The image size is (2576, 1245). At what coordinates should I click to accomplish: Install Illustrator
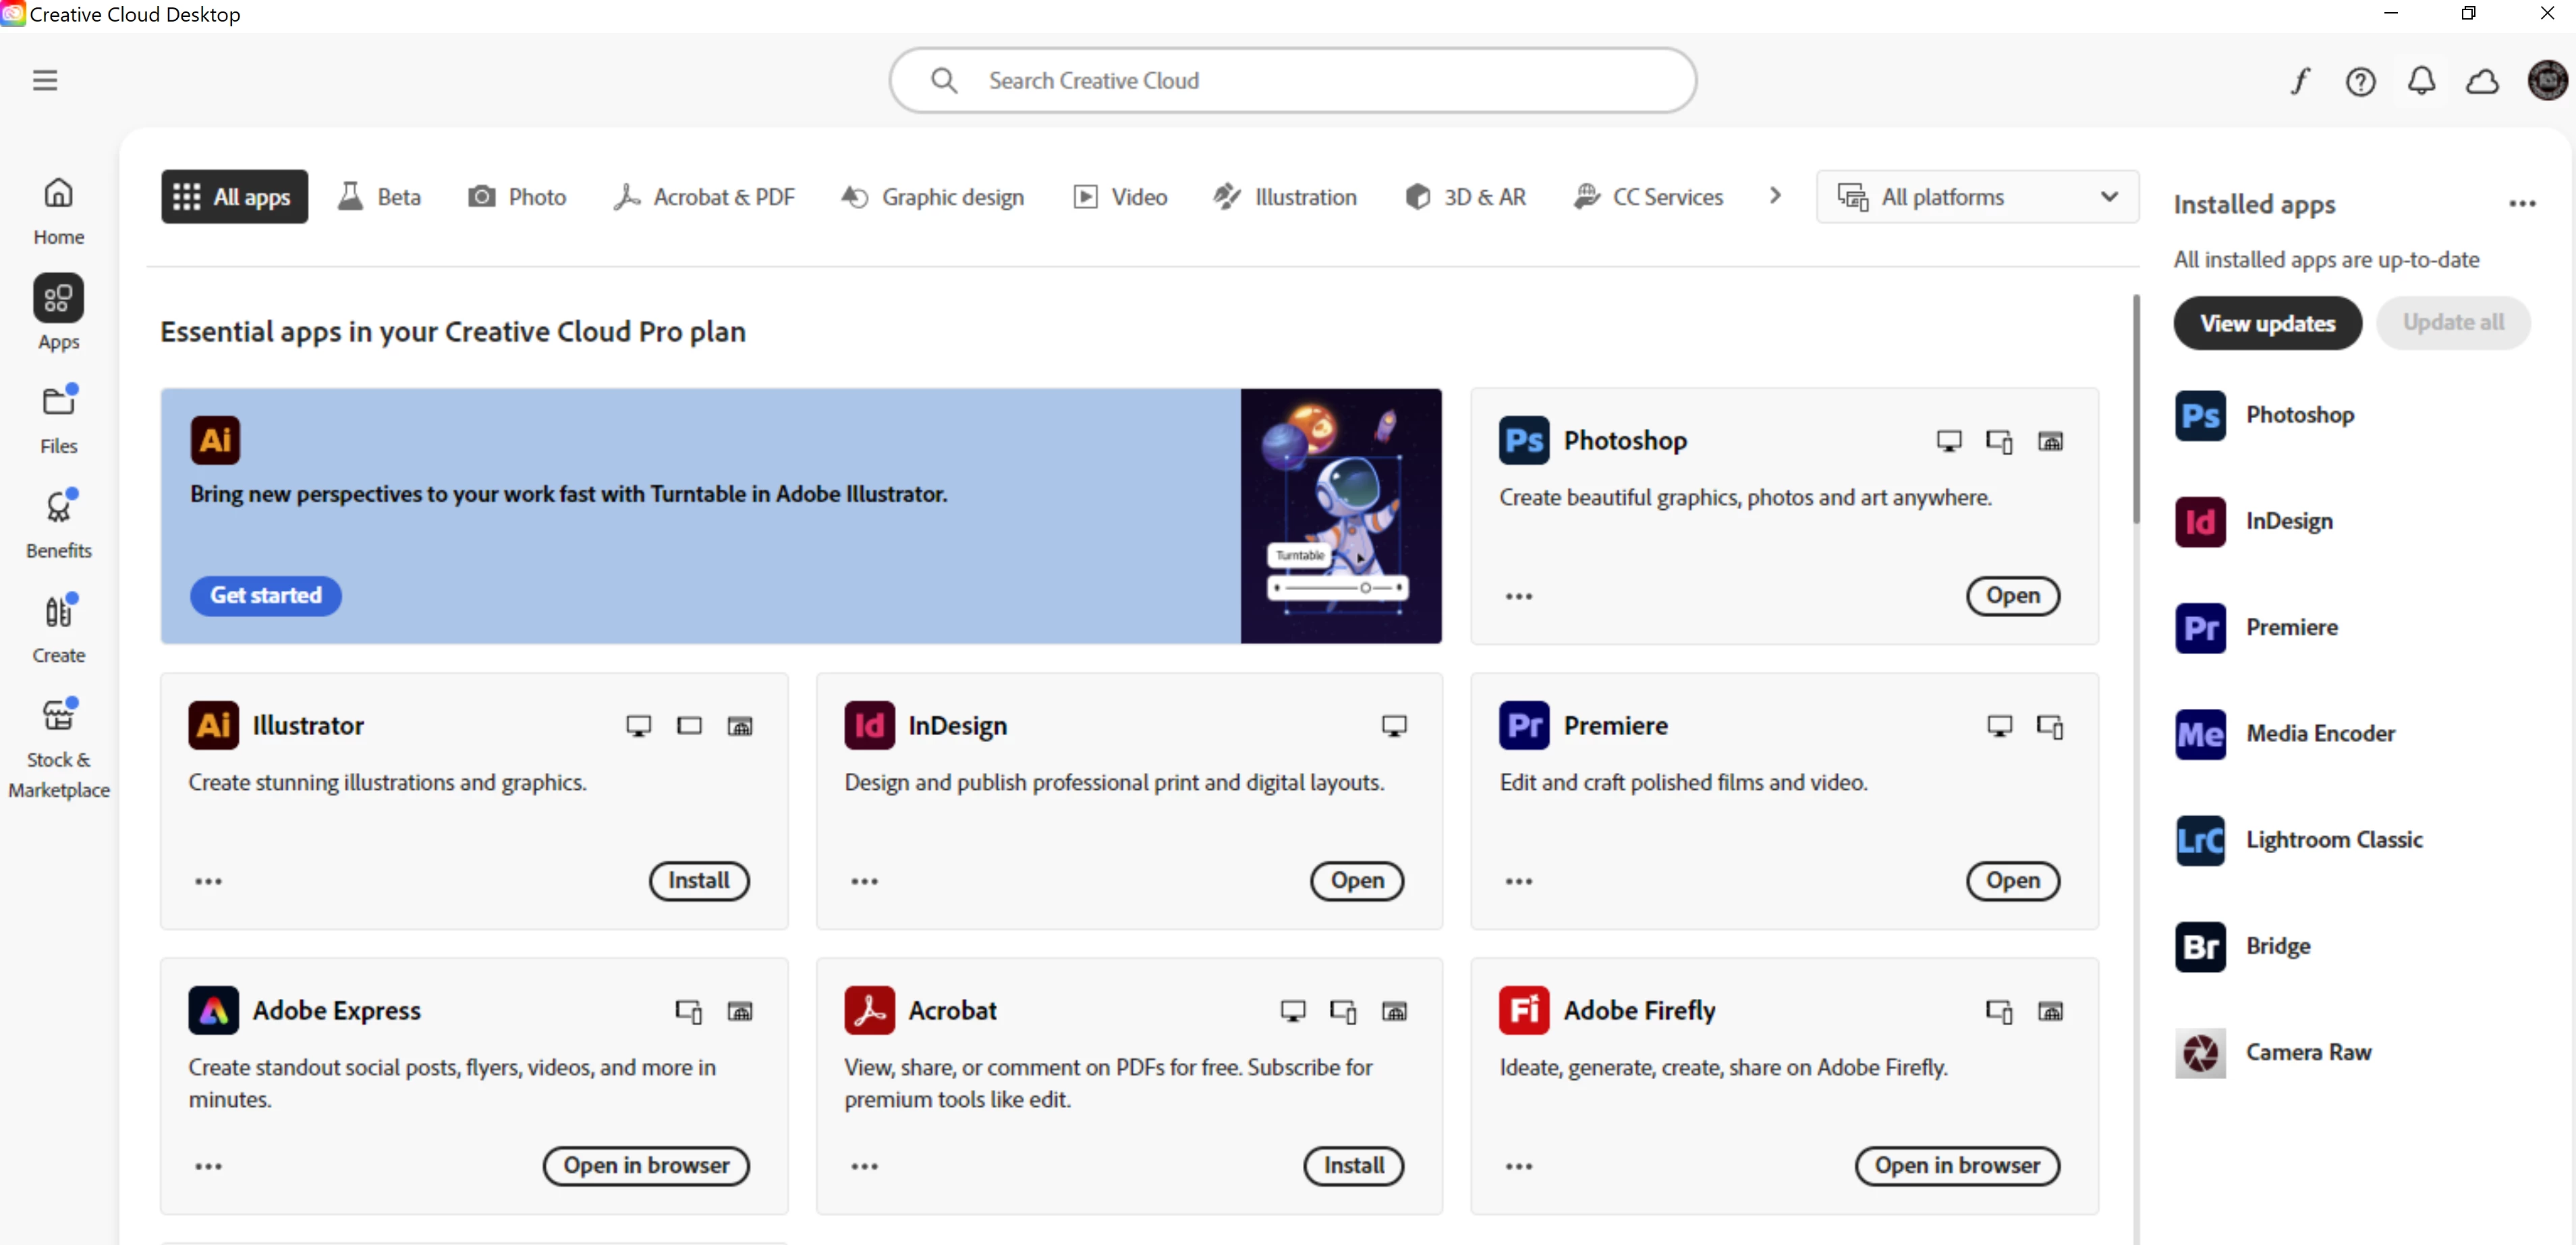point(698,880)
